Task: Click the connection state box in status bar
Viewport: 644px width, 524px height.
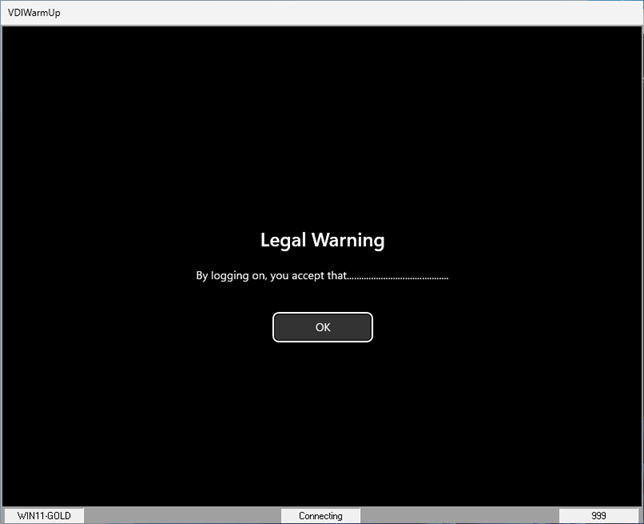Action: (320, 516)
